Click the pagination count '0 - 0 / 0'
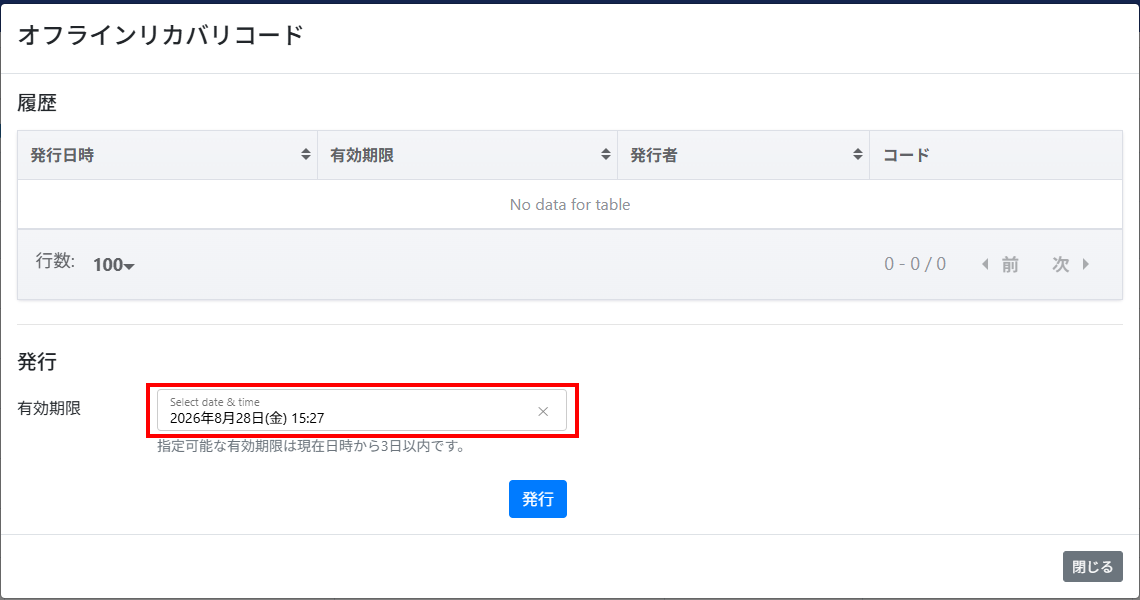The height and width of the screenshot is (600, 1140). click(915, 264)
